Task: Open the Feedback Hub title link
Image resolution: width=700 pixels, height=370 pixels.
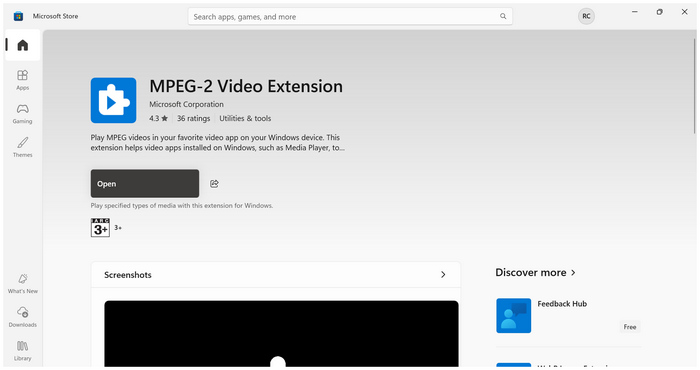Action: point(562,304)
